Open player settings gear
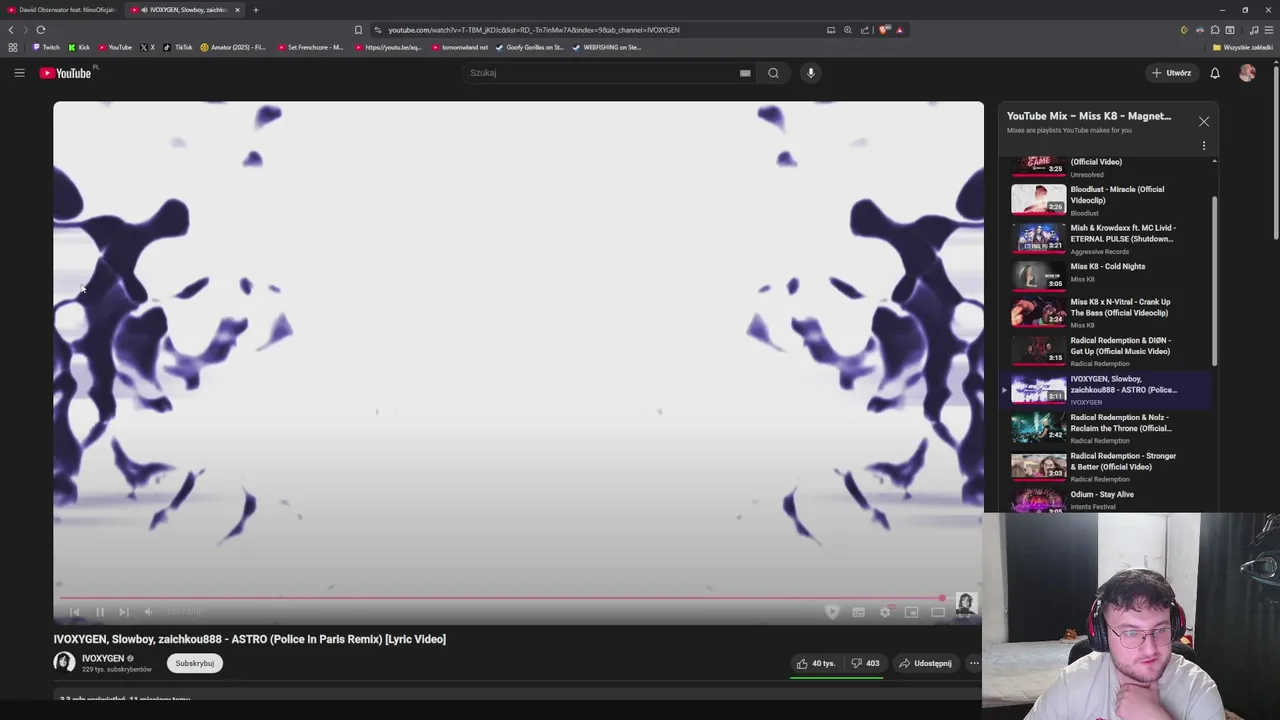 (885, 612)
